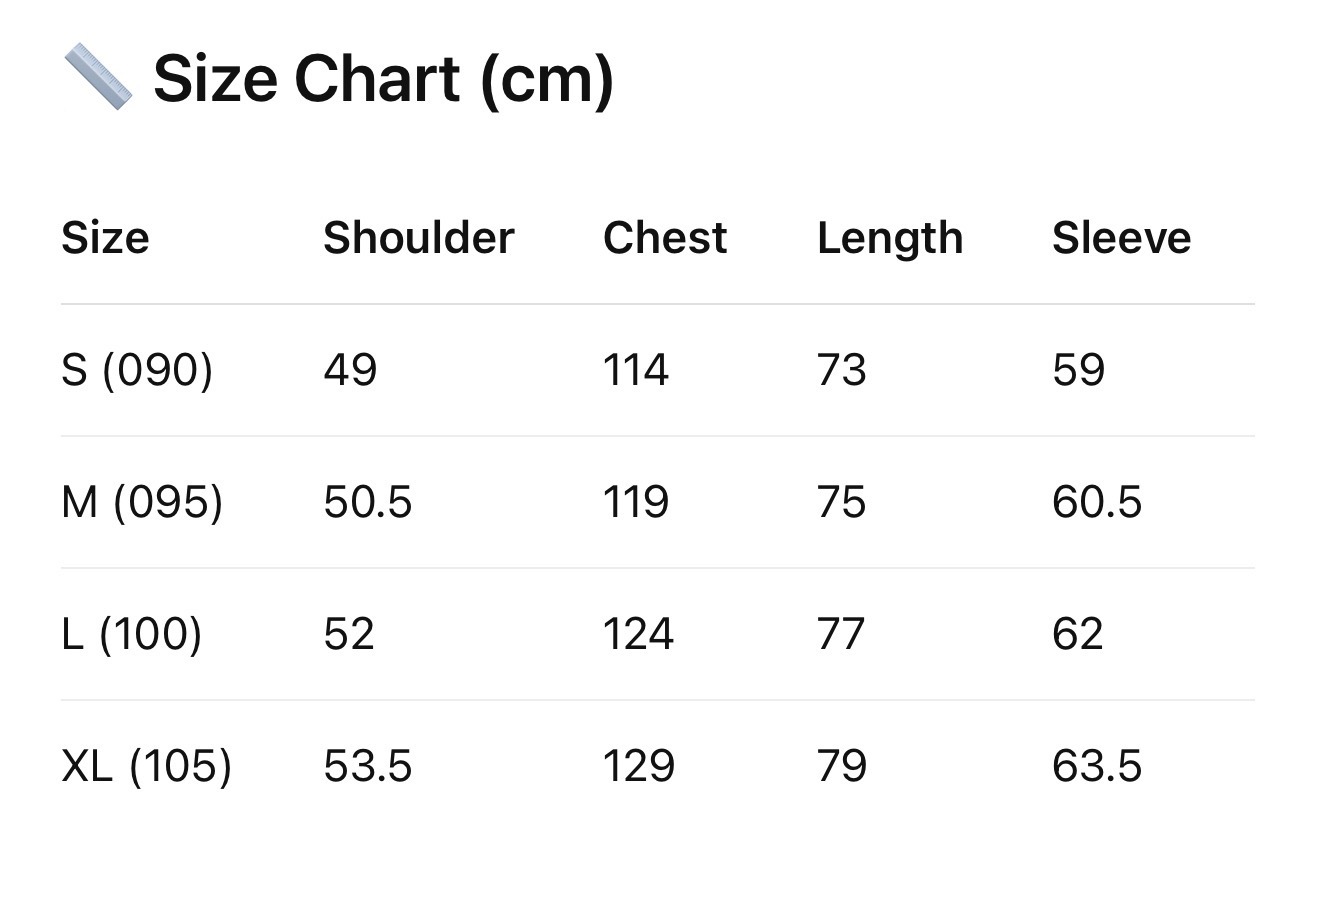This screenshot has width=1320, height=912.
Task: Select the Shoulder column header
Action: pyautogui.click(x=418, y=238)
